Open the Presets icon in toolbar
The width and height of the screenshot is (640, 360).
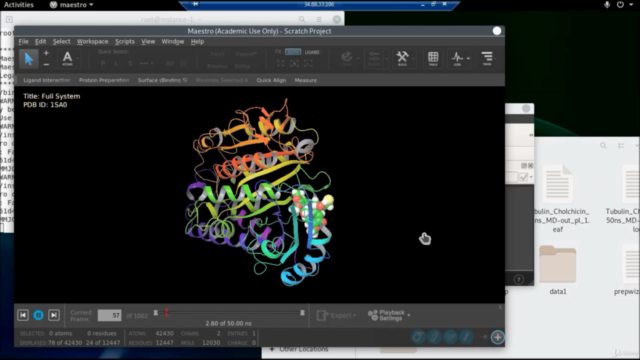[x=374, y=58]
